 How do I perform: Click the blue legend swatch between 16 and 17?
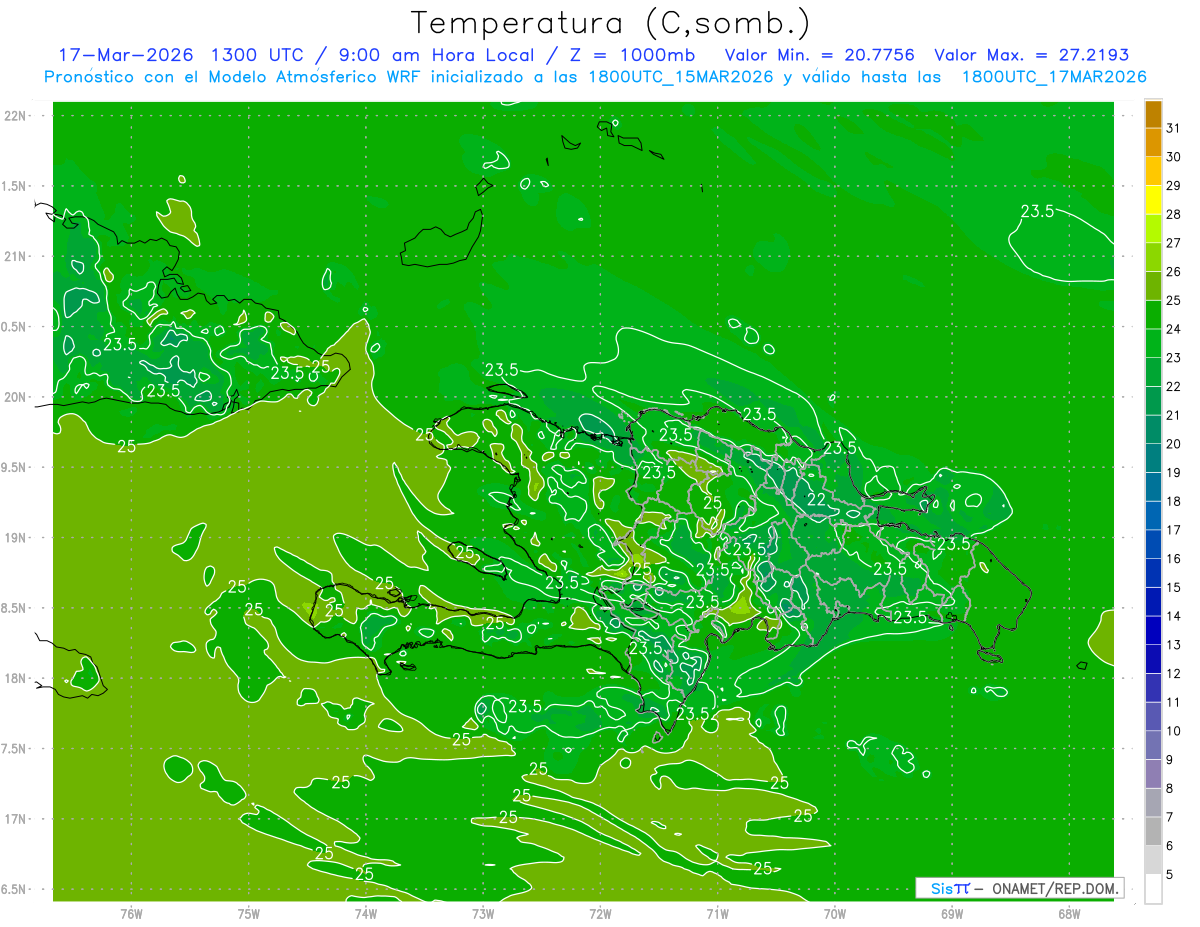[x=1153, y=544]
